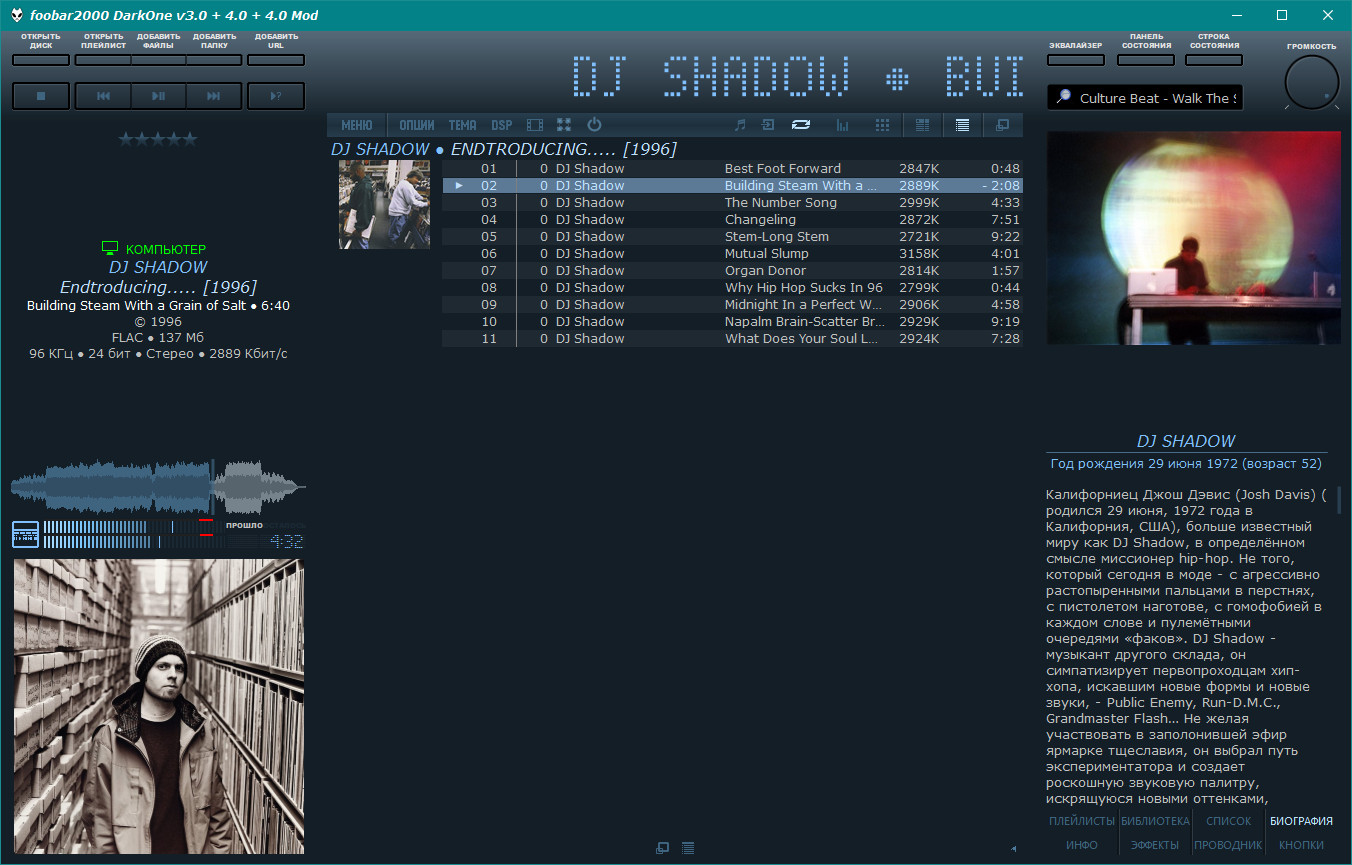The width and height of the screenshot is (1352, 865).
Task: Toggle play/pause playback
Action: click(x=158, y=96)
